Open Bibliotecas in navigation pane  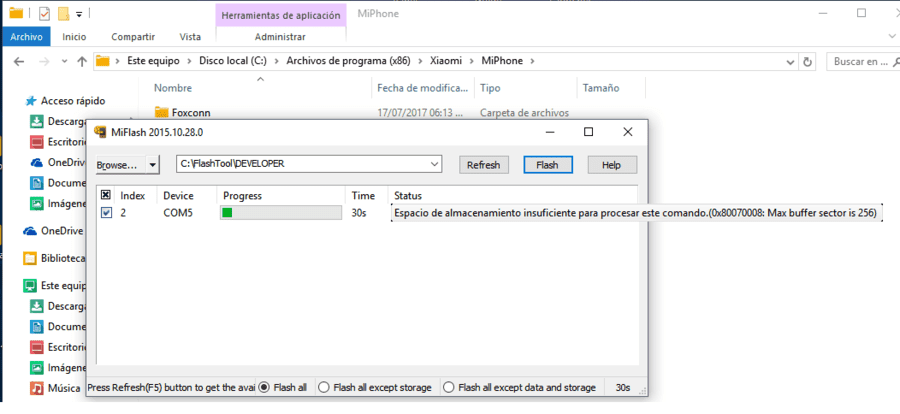pos(55,258)
